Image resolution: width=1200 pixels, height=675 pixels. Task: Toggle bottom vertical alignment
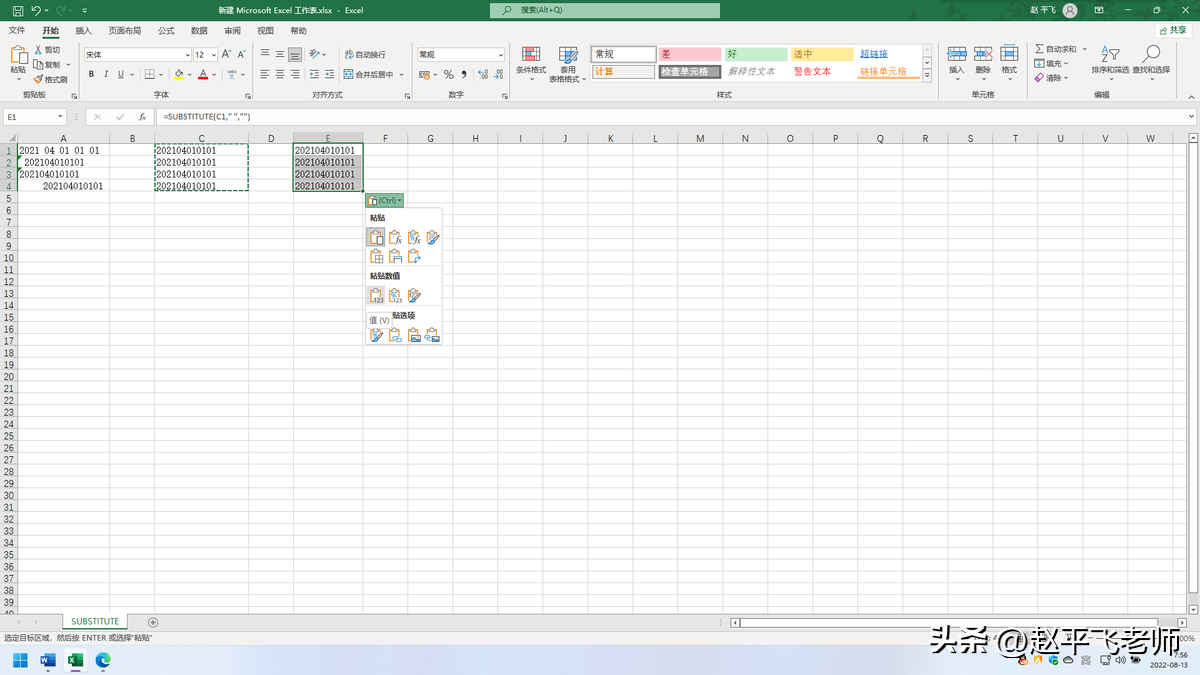click(295, 54)
